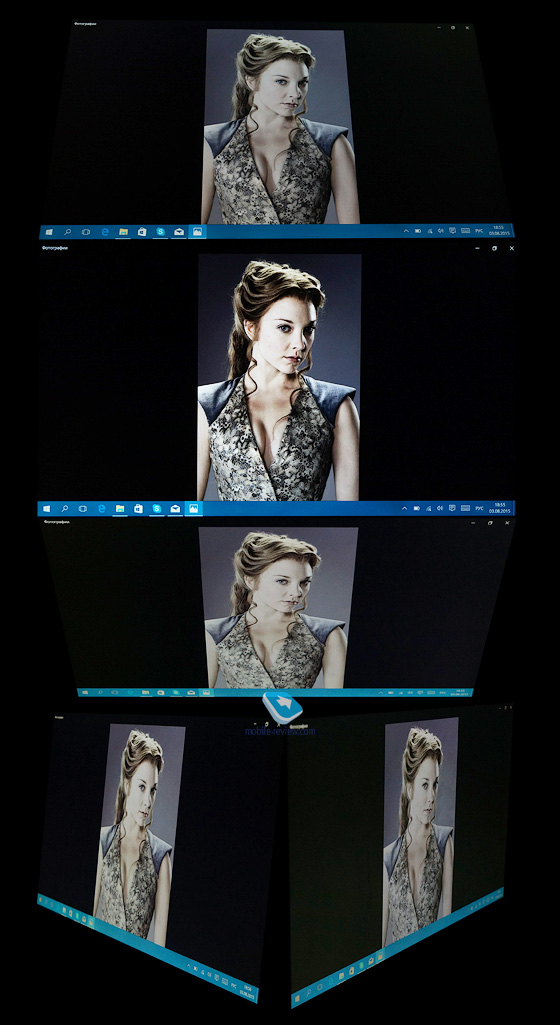Open the Start menu in the head-on screen view
The width and height of the screenshot is (560, 1025).
point(47,508)
